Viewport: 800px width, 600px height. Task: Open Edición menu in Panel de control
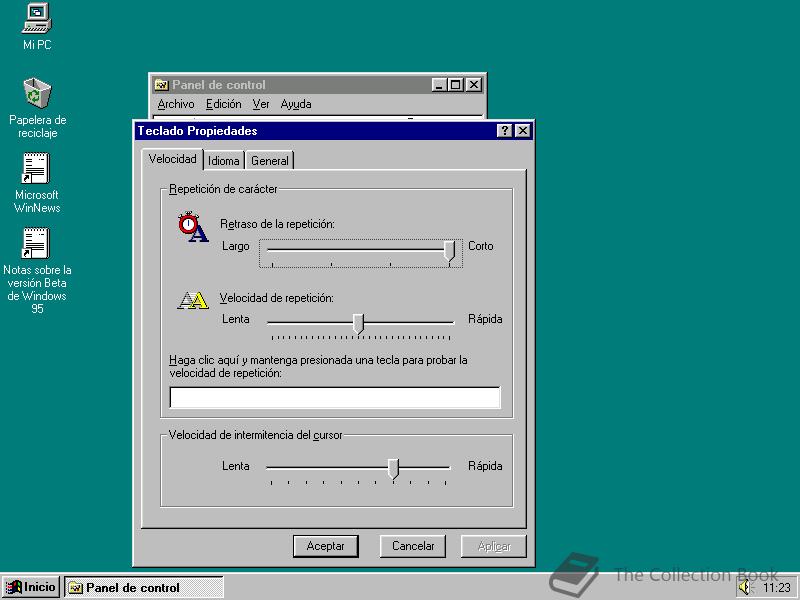(x=223, y=104)
